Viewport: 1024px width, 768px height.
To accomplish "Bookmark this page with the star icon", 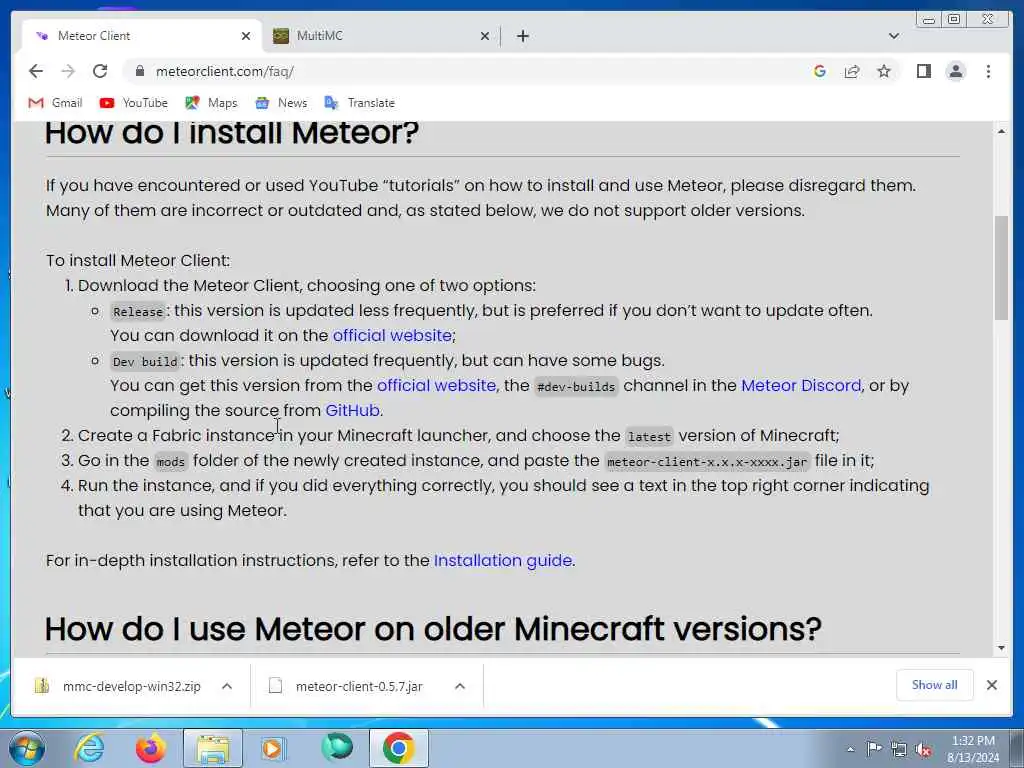I will click(x=884, y=71).
